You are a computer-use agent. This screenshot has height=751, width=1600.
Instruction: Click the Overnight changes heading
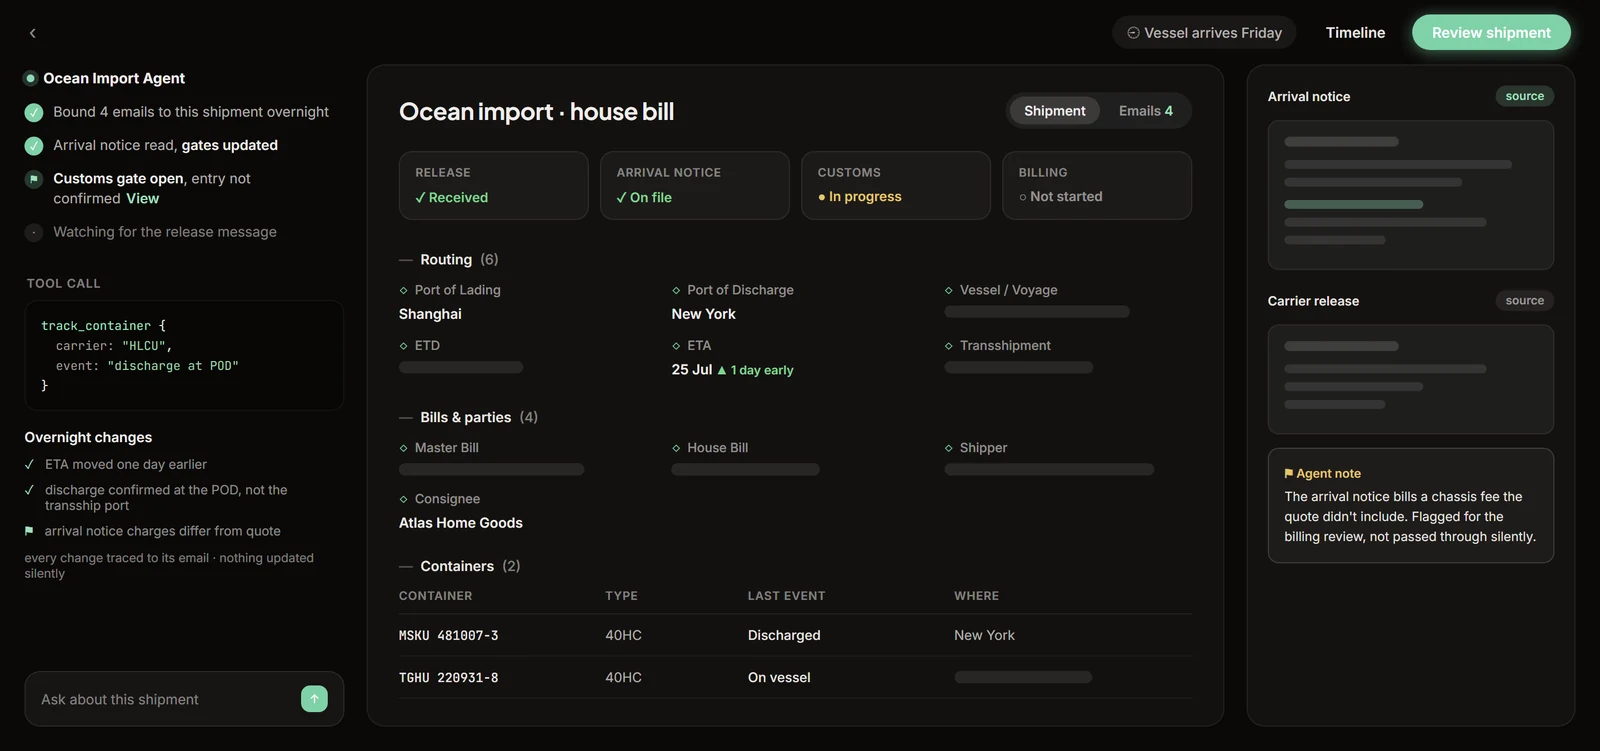pos(88,438)
